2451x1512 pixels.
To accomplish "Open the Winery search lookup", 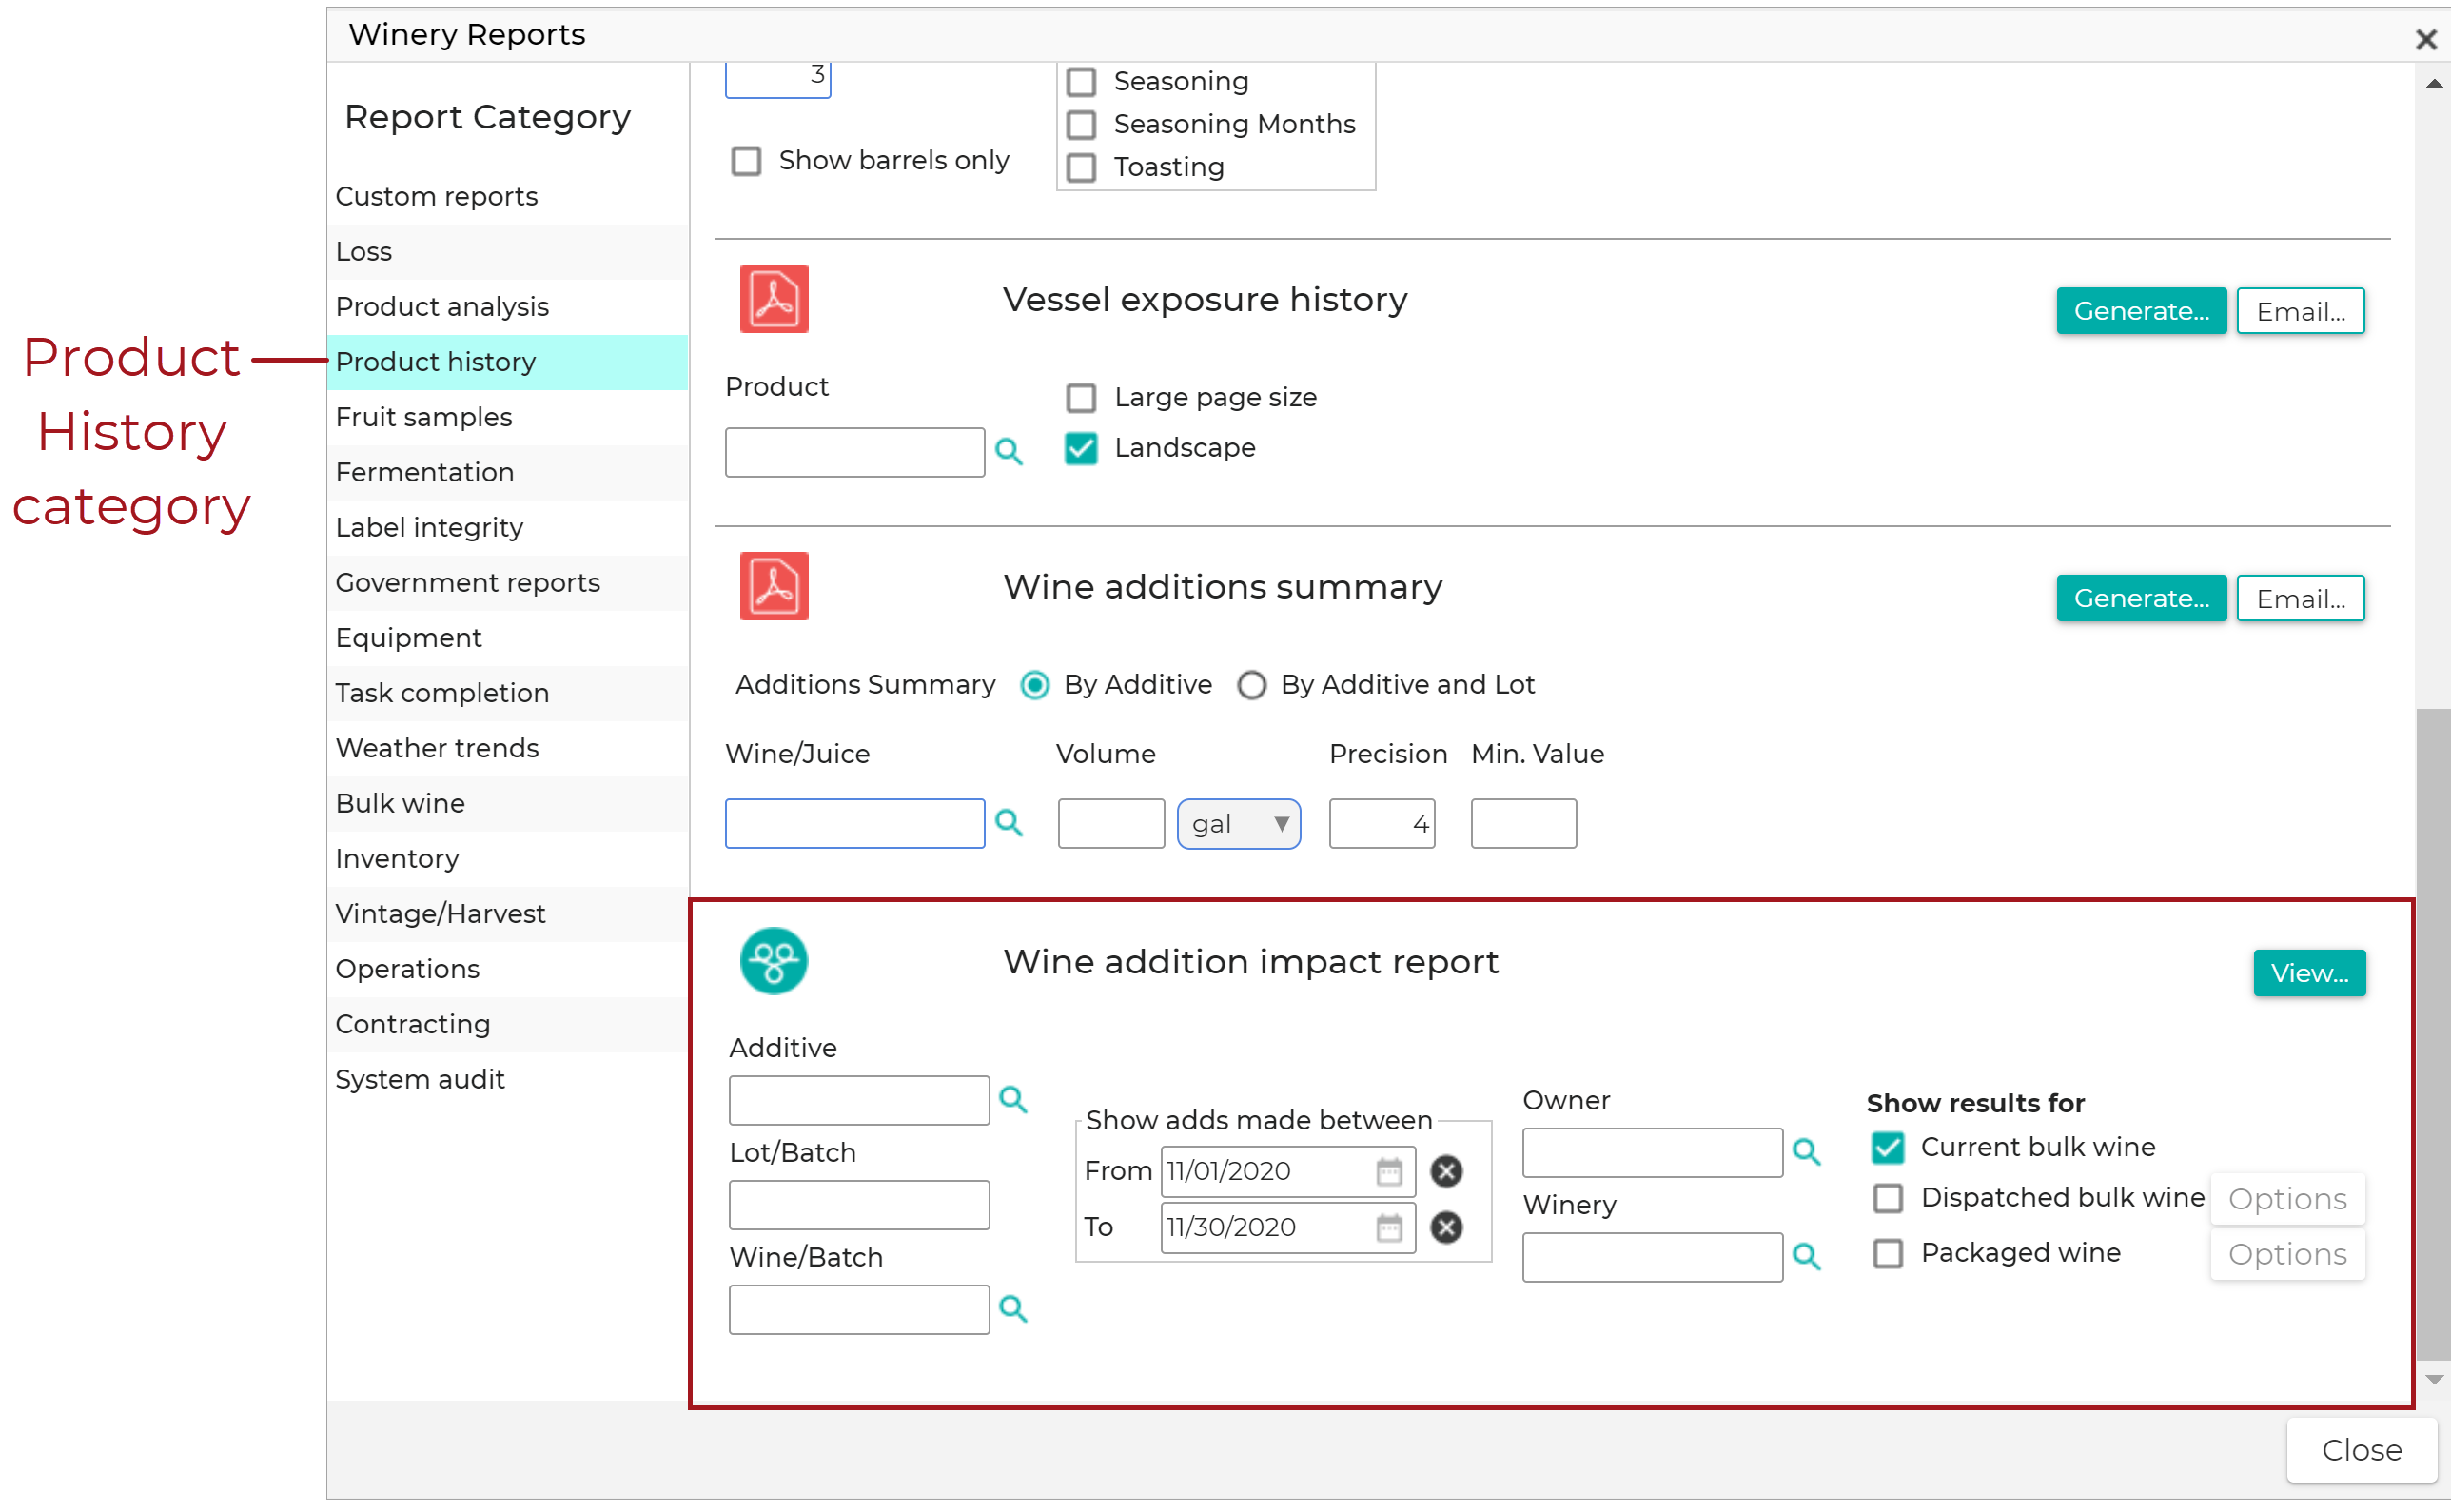I will click(1807, 1257).
